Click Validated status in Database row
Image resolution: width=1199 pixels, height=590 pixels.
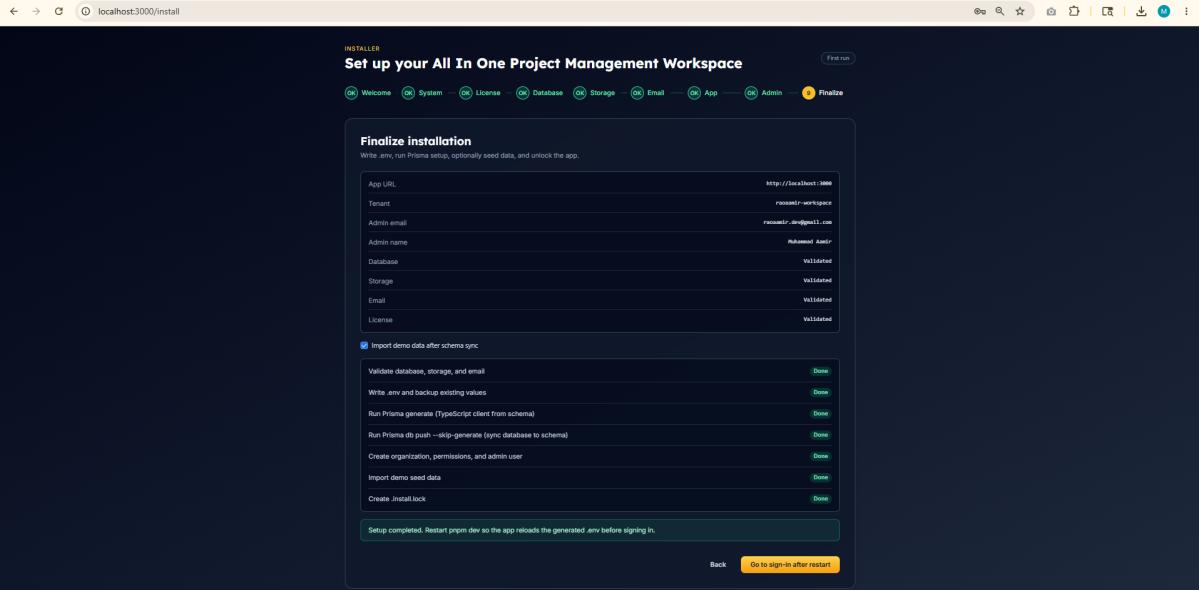pyautogui.click(x=817, y=261)
